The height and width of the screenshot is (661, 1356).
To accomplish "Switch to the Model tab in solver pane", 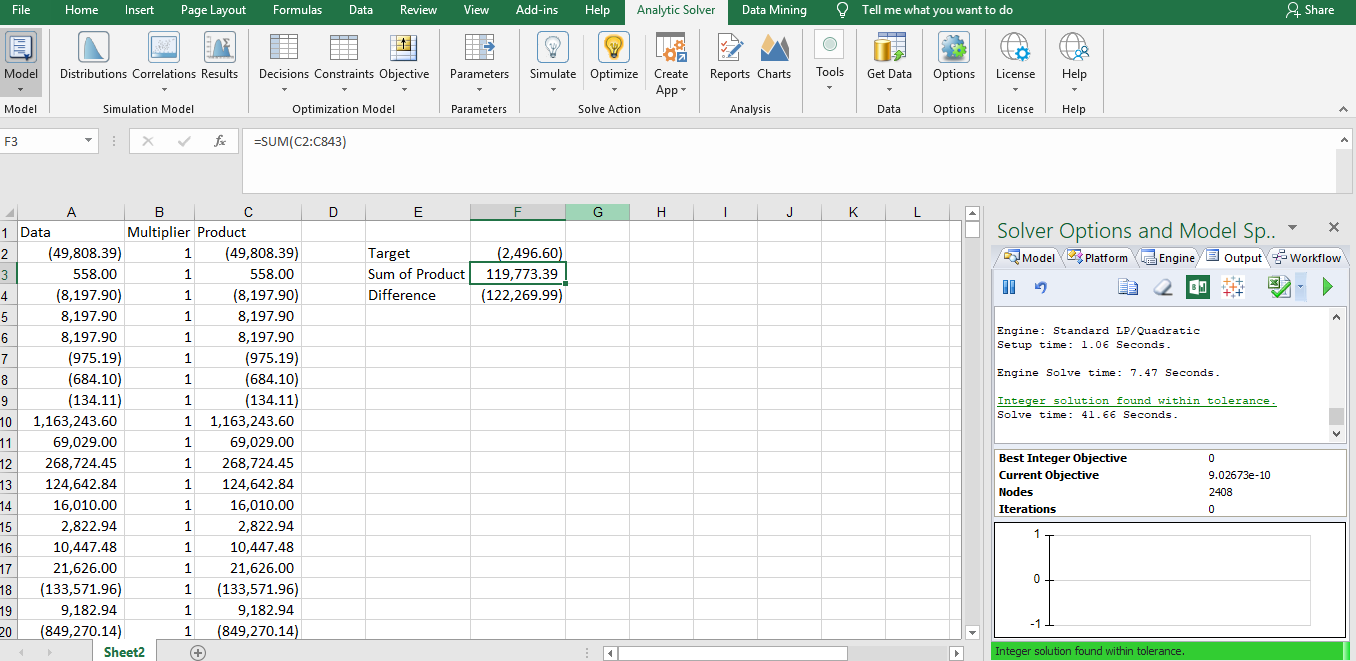I will tap(1029, 257).
